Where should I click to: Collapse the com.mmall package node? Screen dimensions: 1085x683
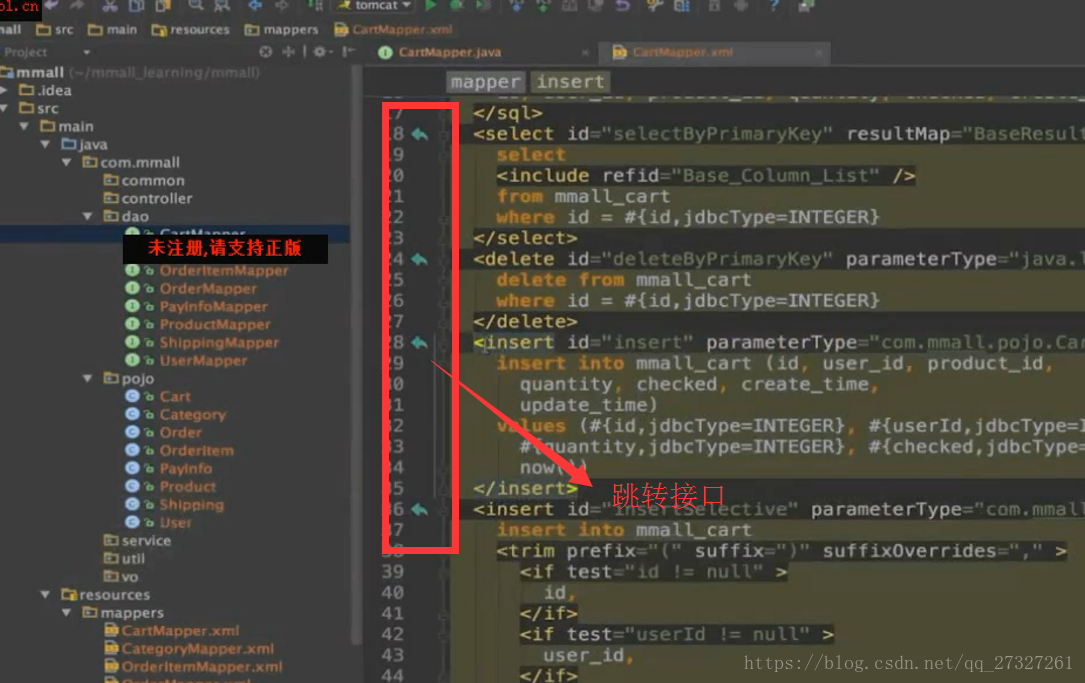click(x=67, y=163)
